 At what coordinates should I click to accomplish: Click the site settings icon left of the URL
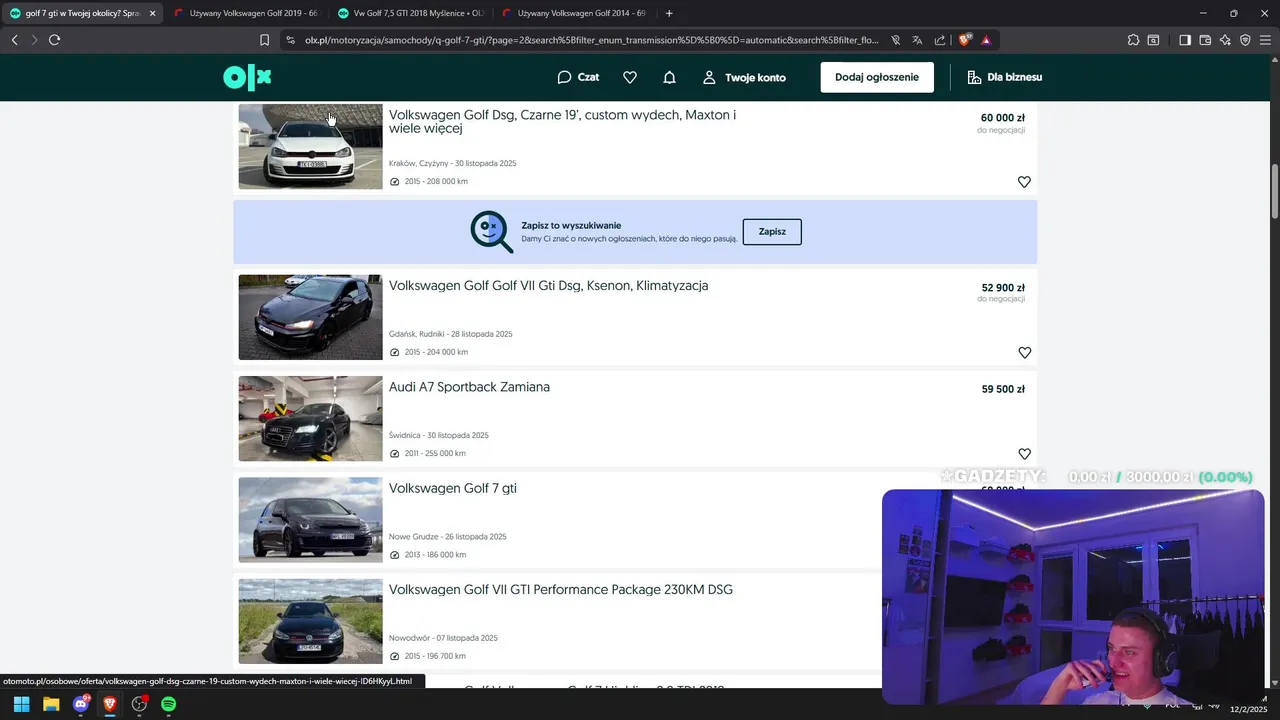point(291,40)
